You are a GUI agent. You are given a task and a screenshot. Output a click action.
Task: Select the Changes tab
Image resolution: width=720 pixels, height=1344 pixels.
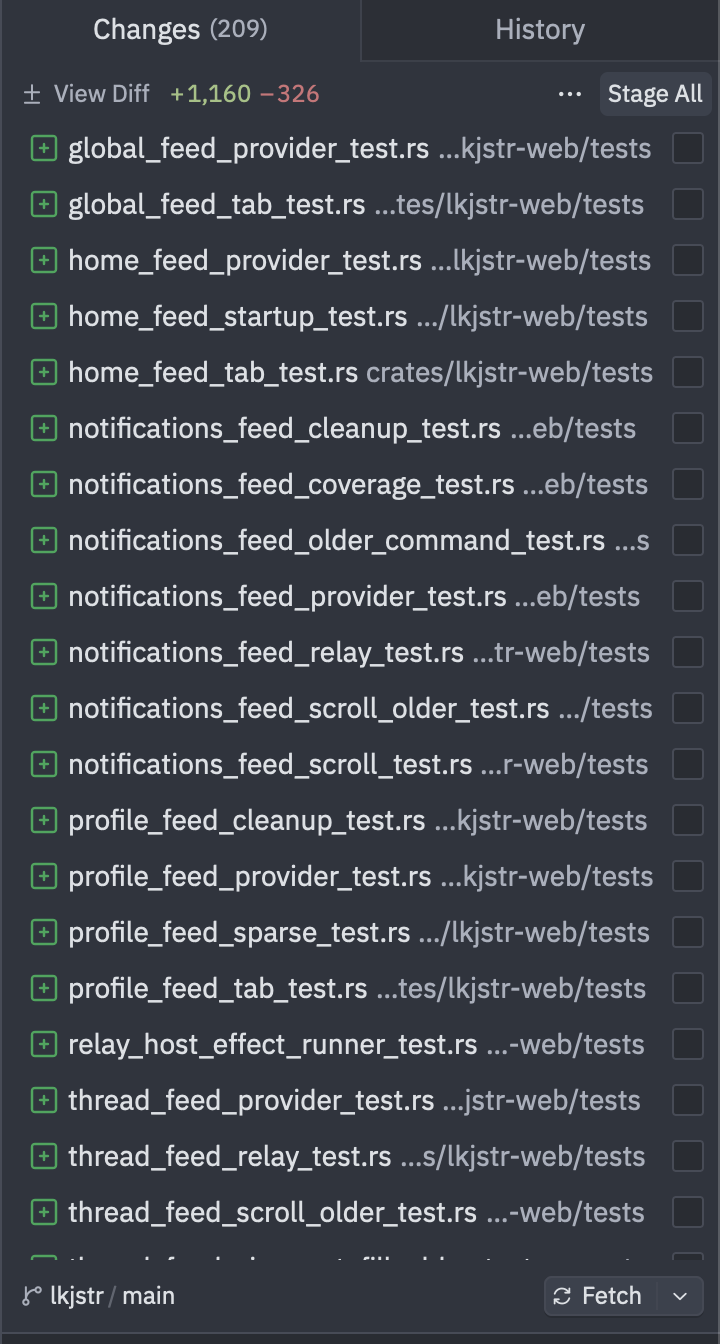(x=180, y=30)
